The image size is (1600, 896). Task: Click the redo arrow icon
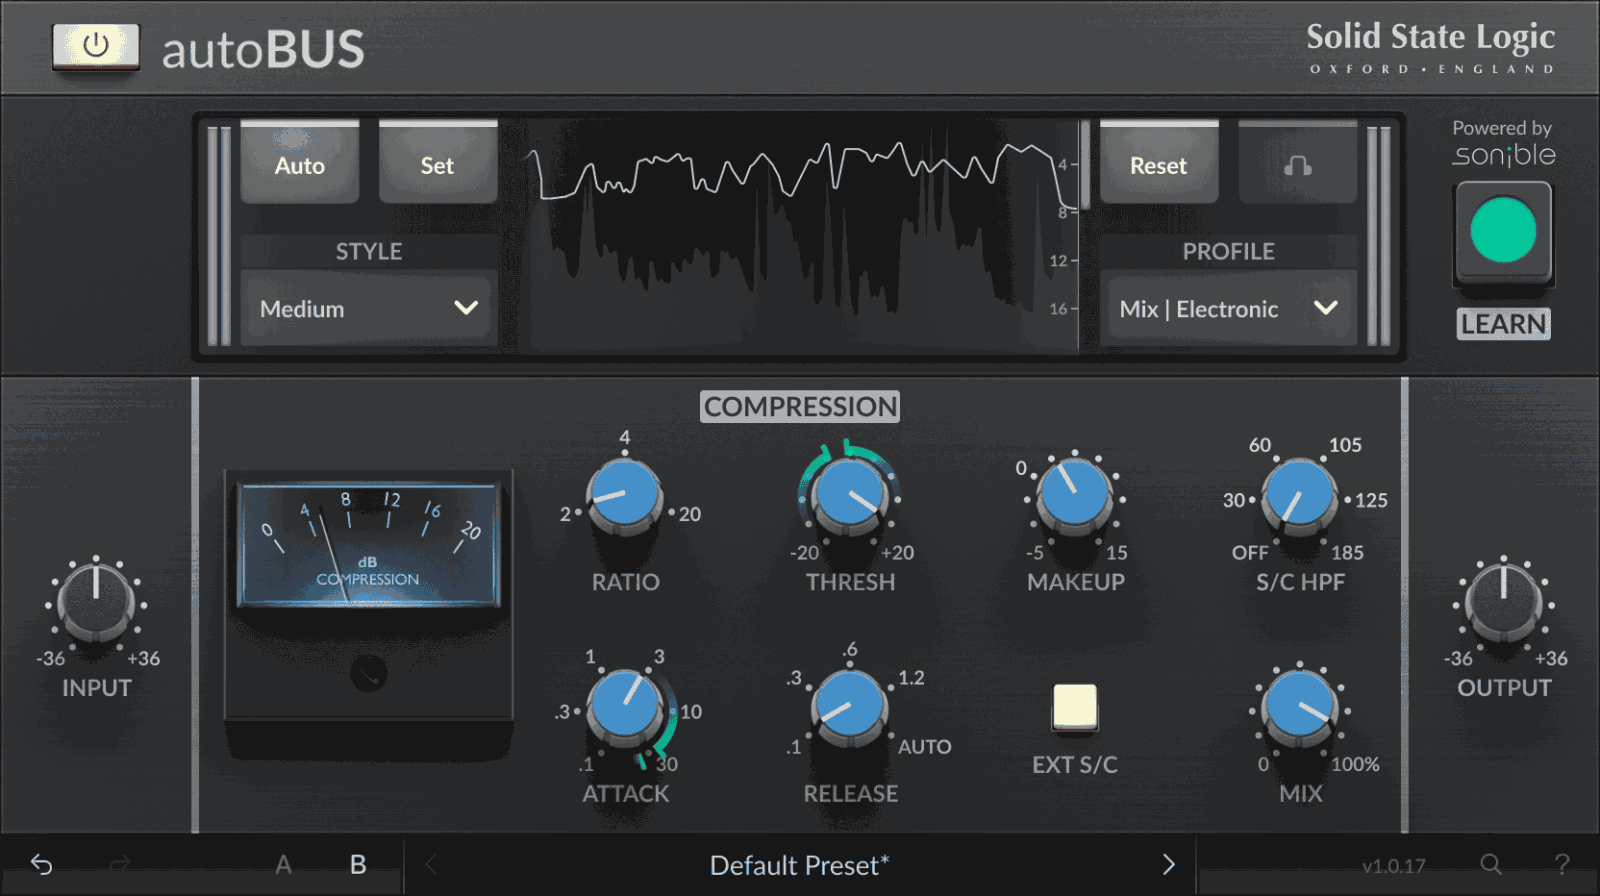(x=120, y=864)
